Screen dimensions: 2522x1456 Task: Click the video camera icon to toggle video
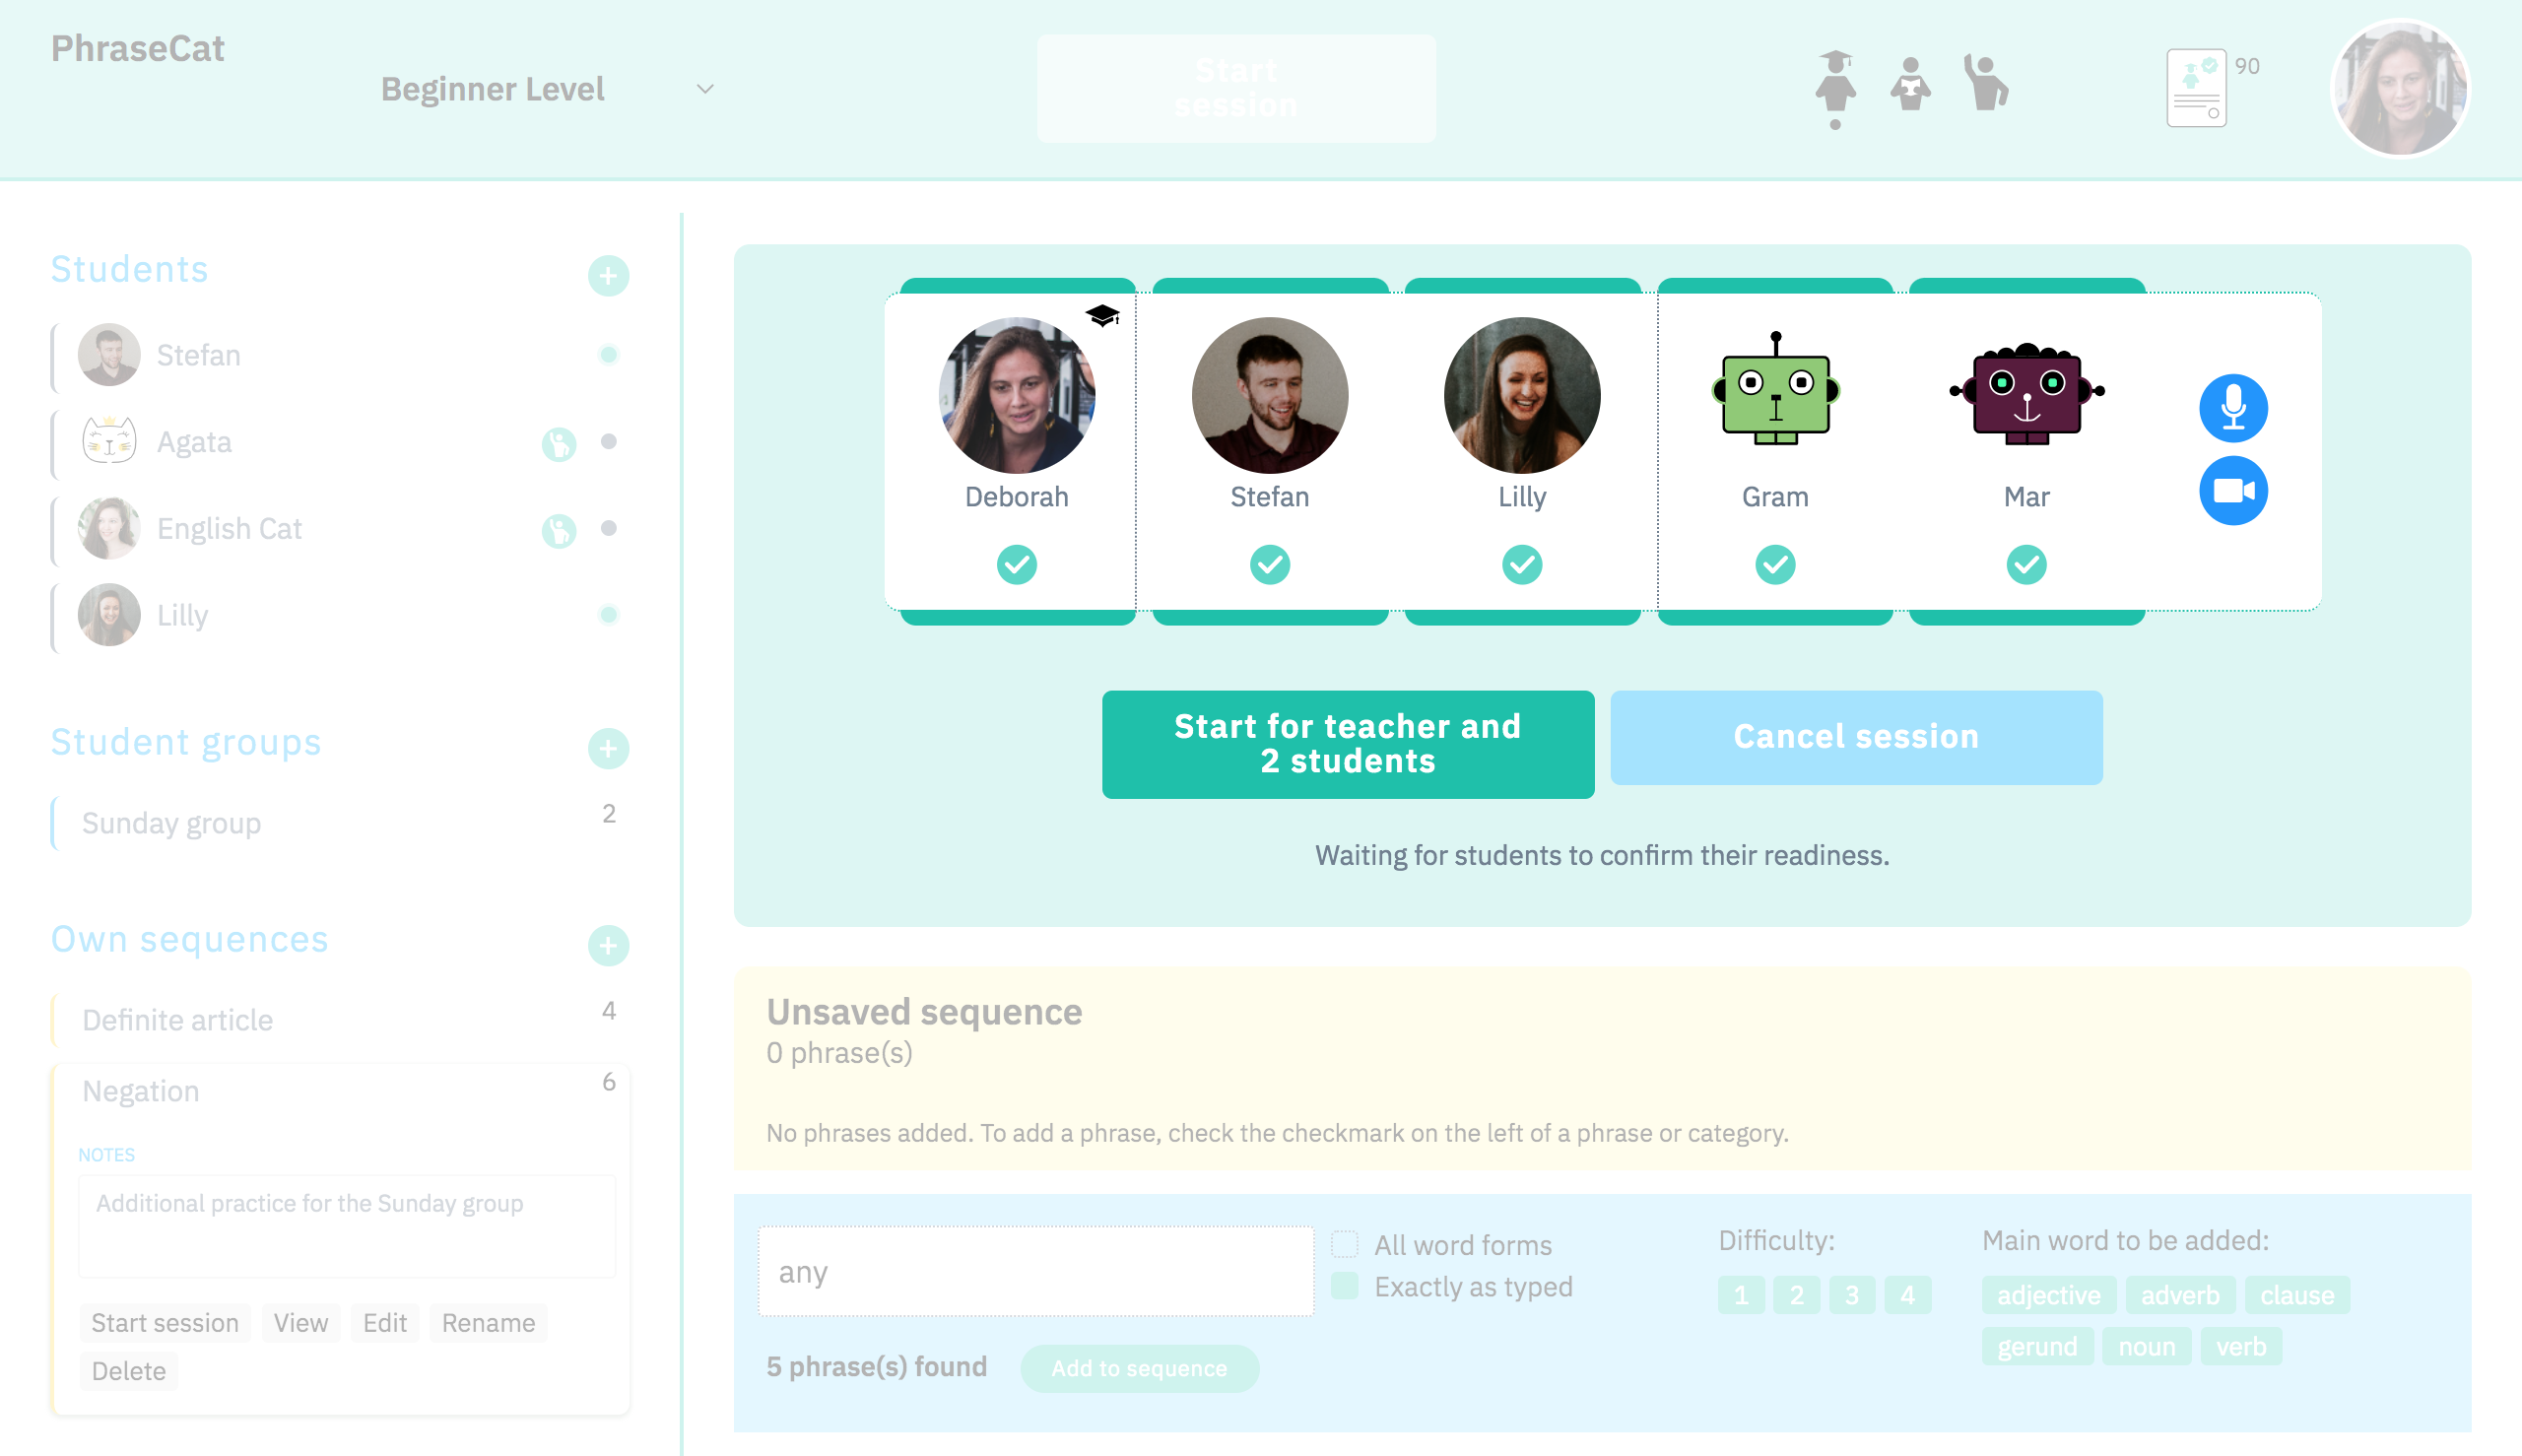[2236, 489]
